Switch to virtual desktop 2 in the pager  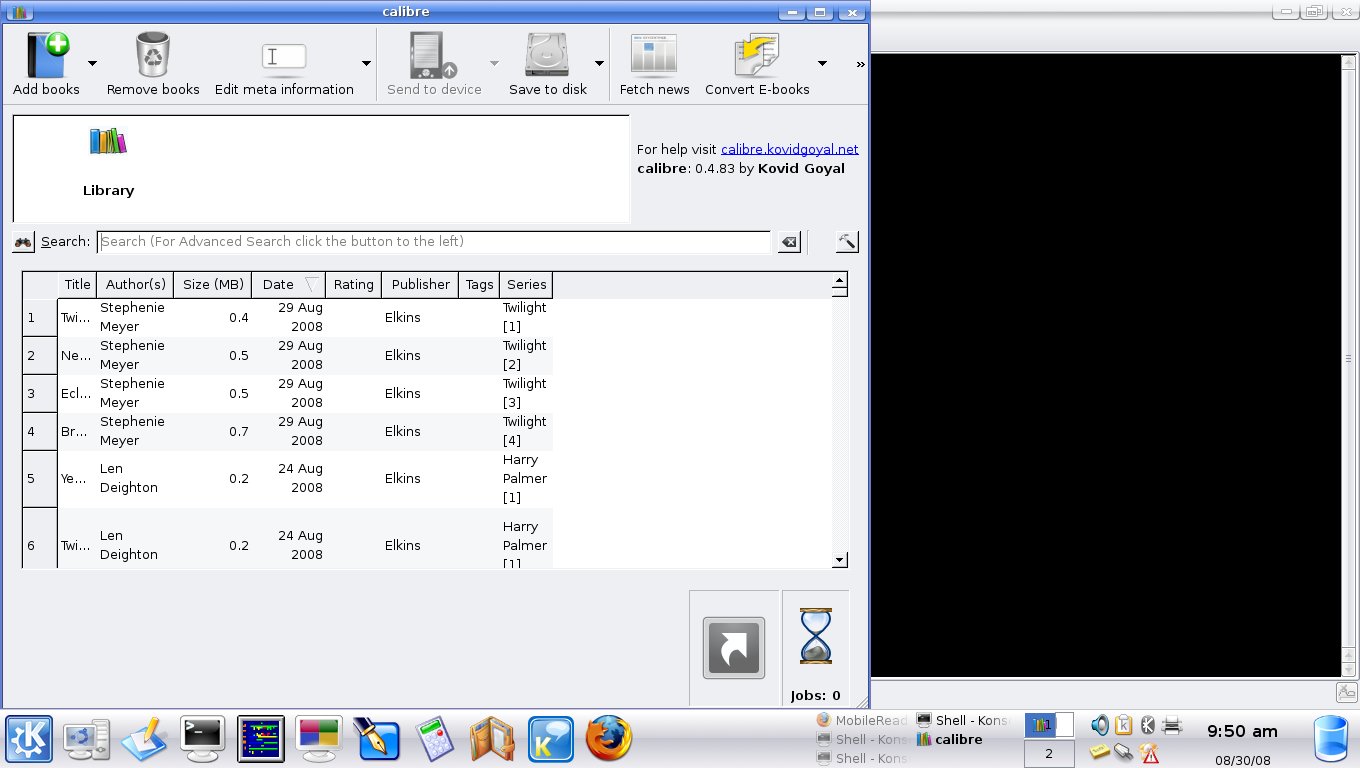point(1049,754)
